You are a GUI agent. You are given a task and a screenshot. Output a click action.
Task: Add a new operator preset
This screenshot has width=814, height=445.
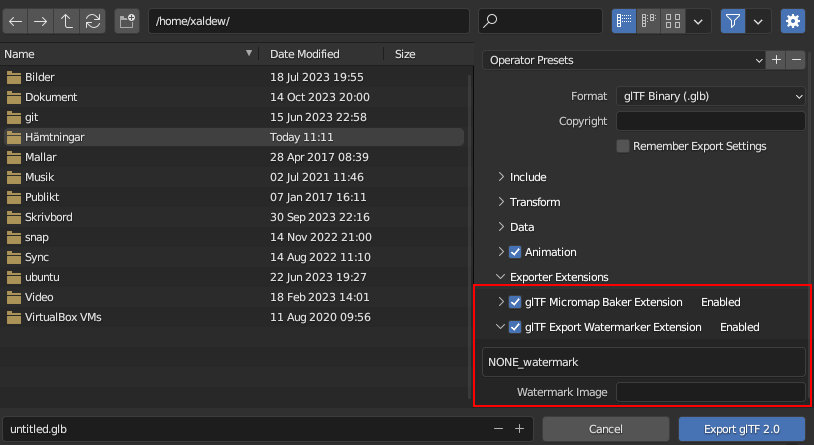pos(776,60)
